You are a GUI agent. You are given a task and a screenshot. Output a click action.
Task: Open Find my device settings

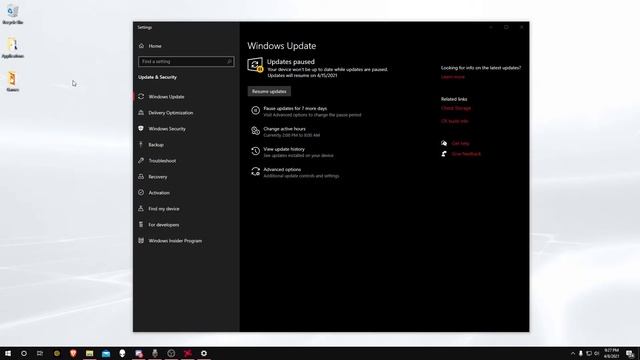coord(164,209)
